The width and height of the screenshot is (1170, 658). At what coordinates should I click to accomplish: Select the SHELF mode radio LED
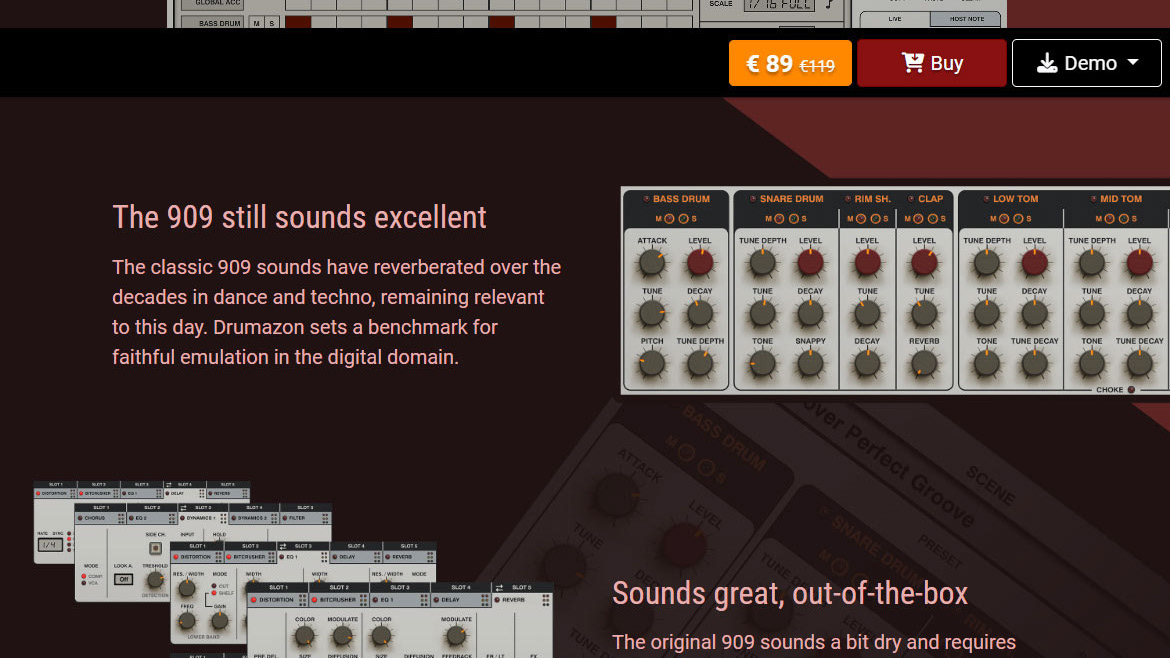(213, 593)
